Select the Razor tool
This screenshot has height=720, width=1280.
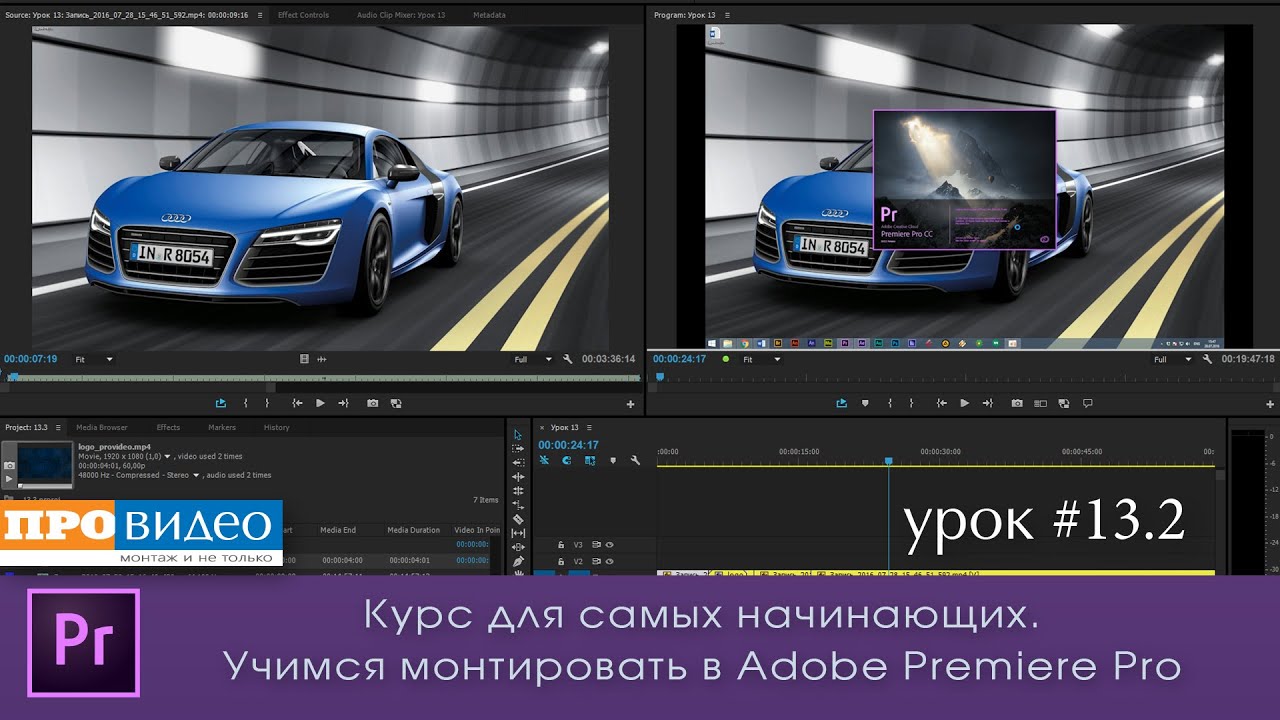[x=518, y=519]
